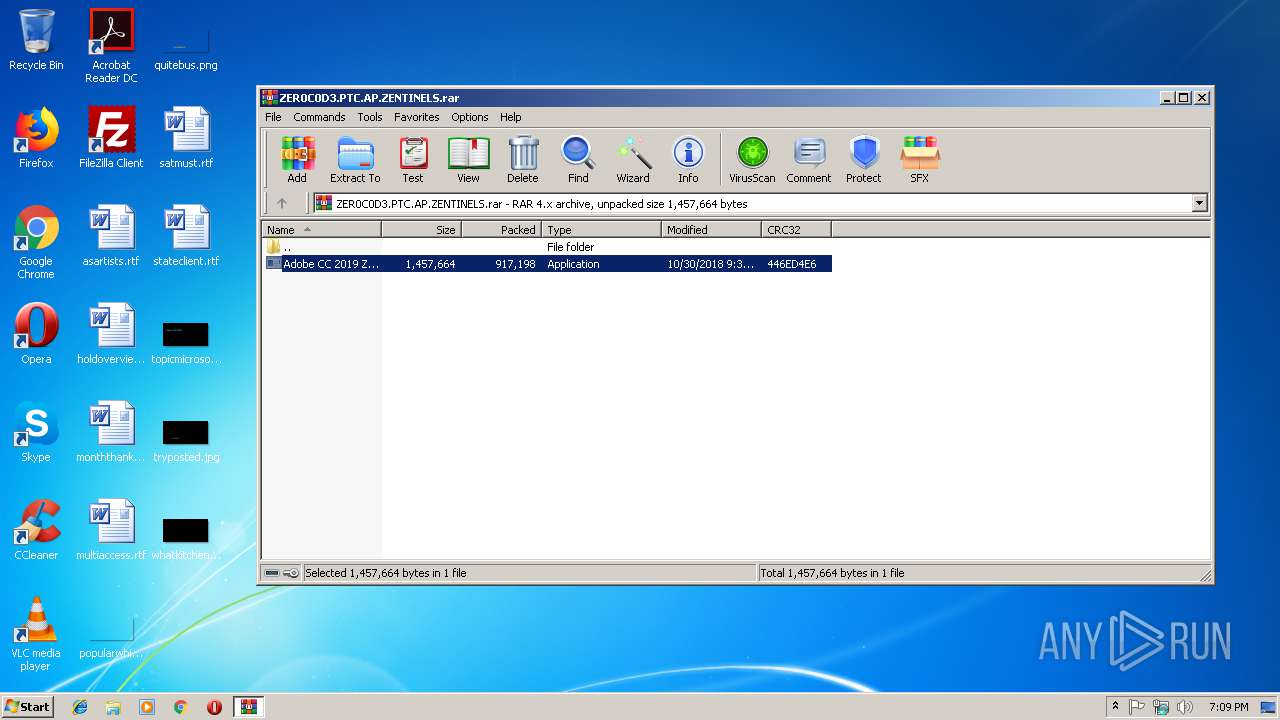This screenshot has width=1280, height=720.
Task: Select the Firefox desktop icon
Action: [x=36, y=138]
